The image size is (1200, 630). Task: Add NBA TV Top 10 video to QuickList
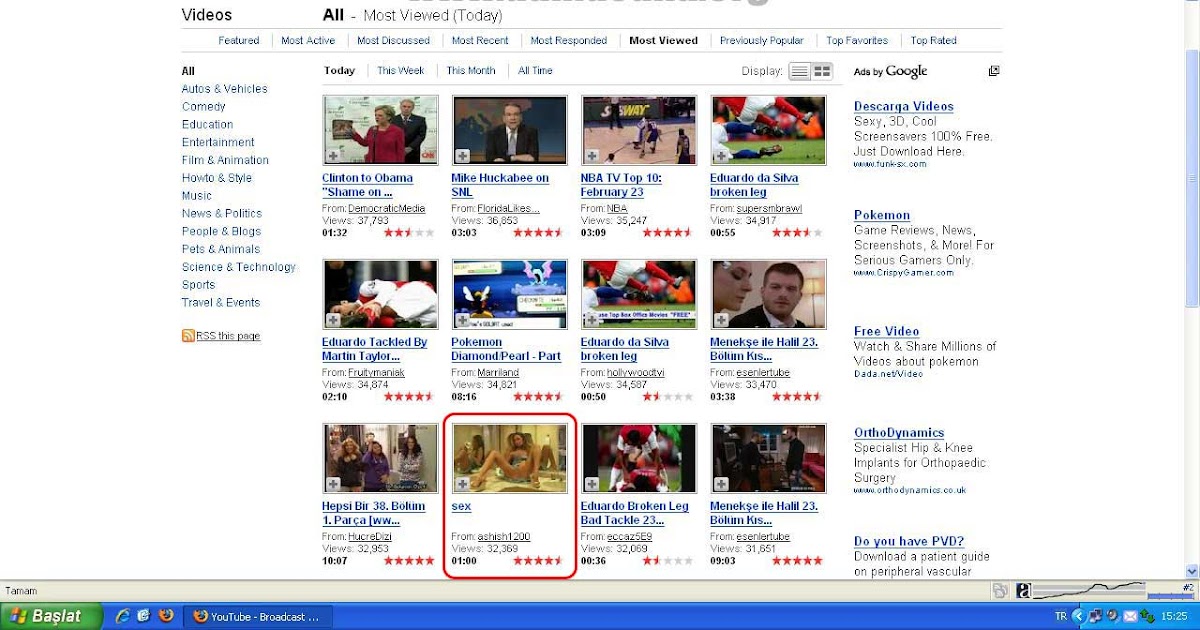[592, 155]
